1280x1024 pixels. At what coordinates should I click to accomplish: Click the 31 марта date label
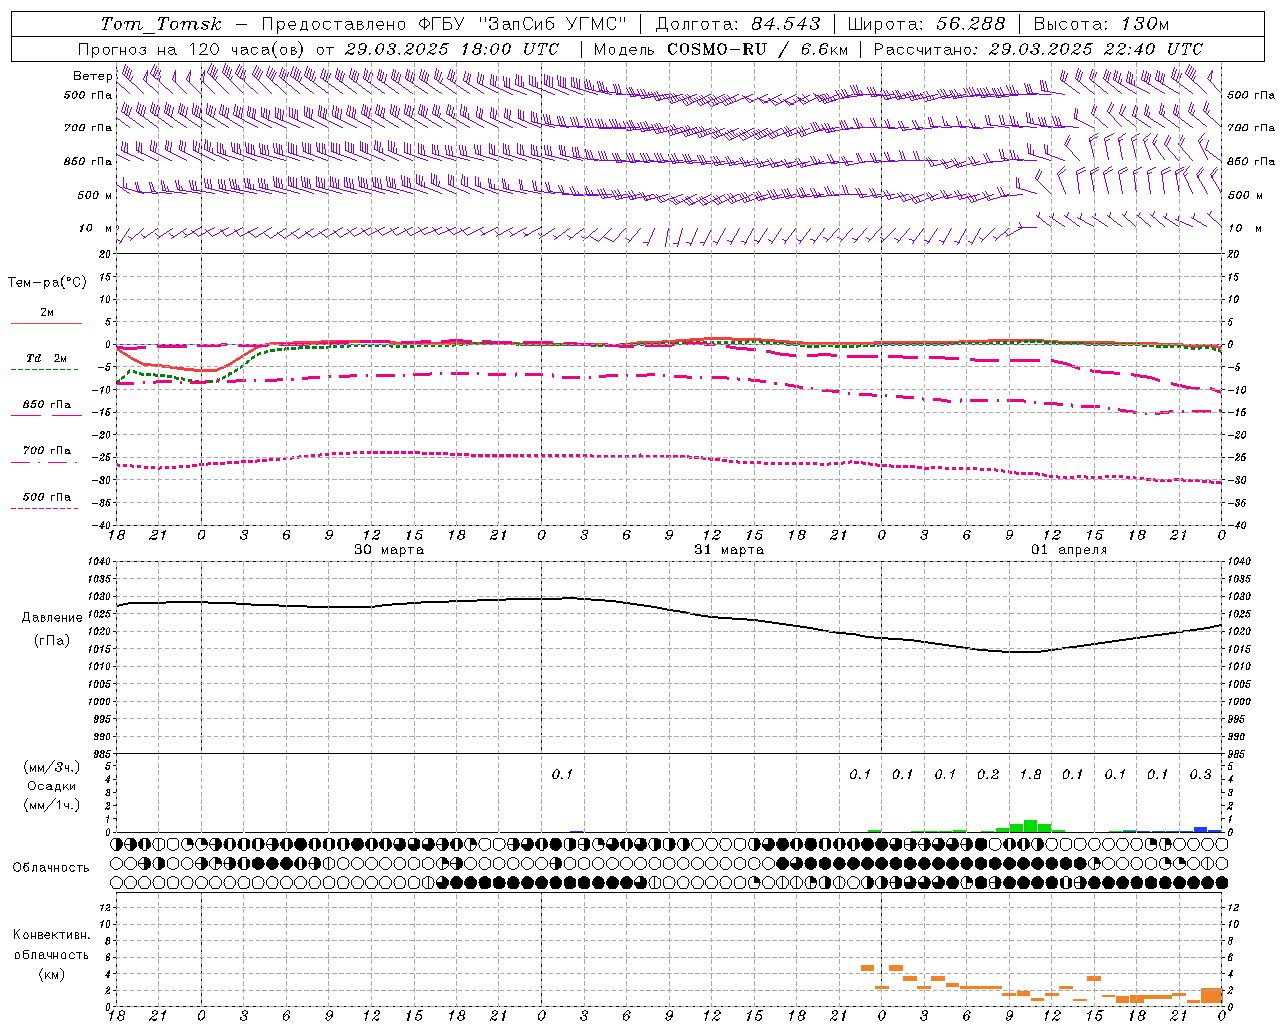pyautogui.click(x=729, y=550)
